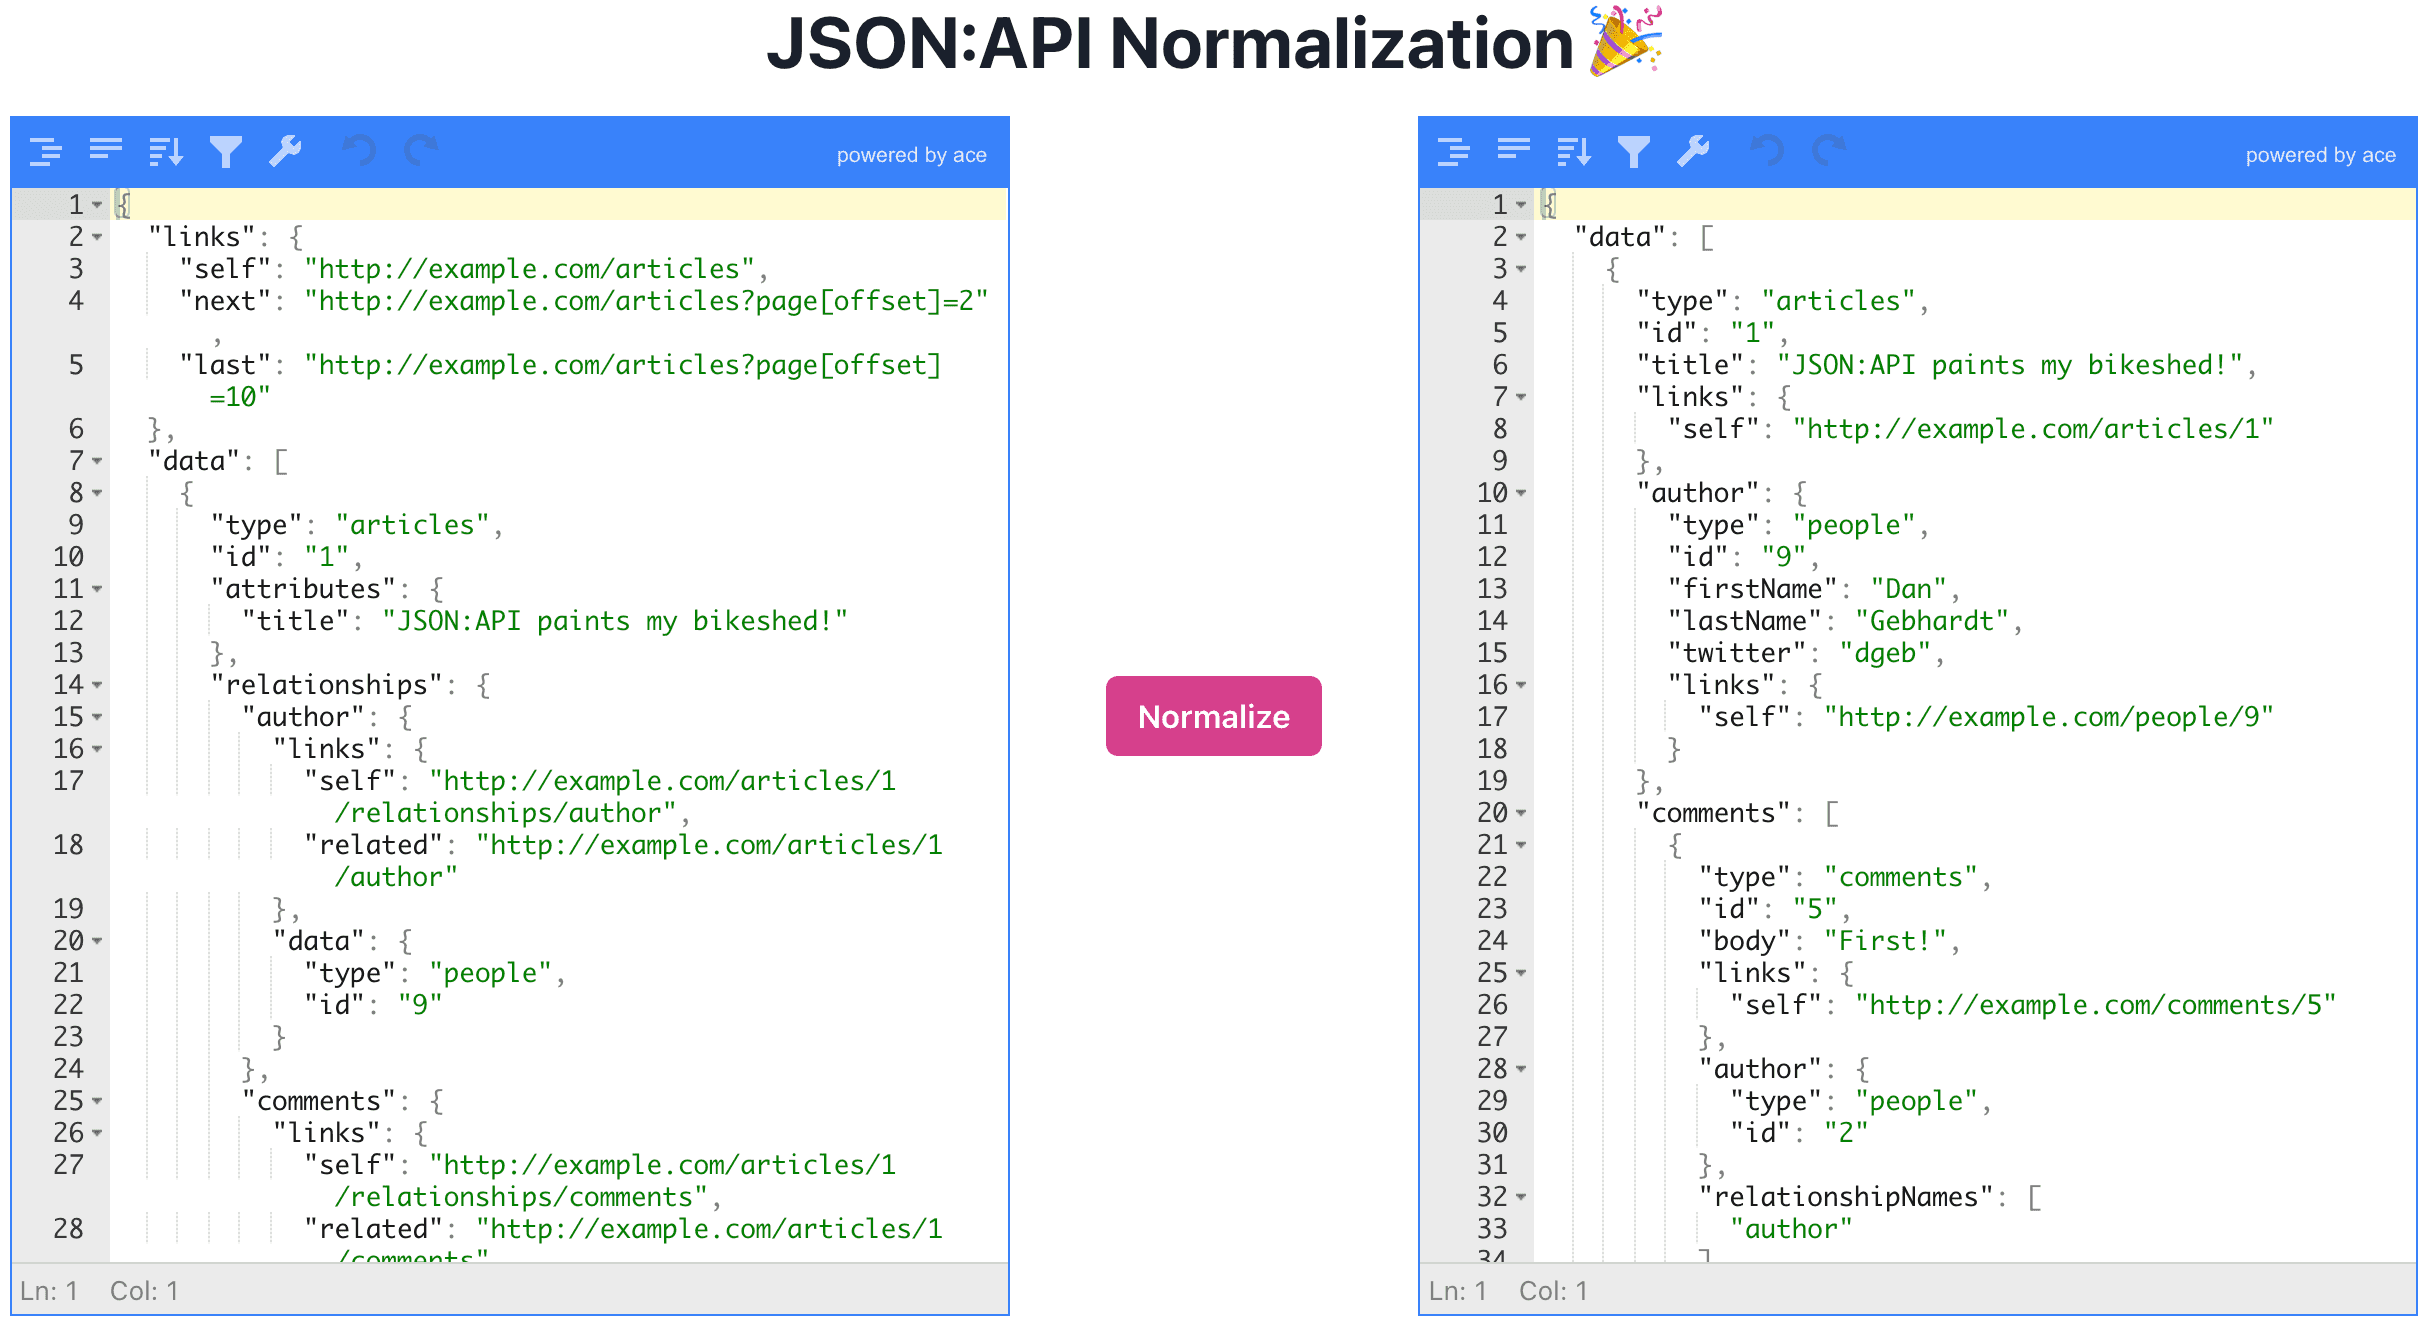Open filter tool in right editor
This screenshot has height=1326, width=2432.
click(x=1634, y=152)
